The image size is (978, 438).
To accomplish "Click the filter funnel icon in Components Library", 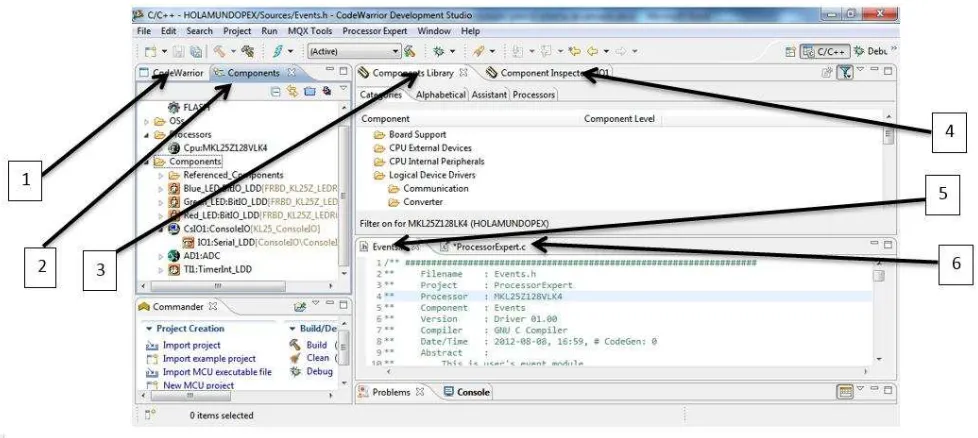I will (845, 72).
